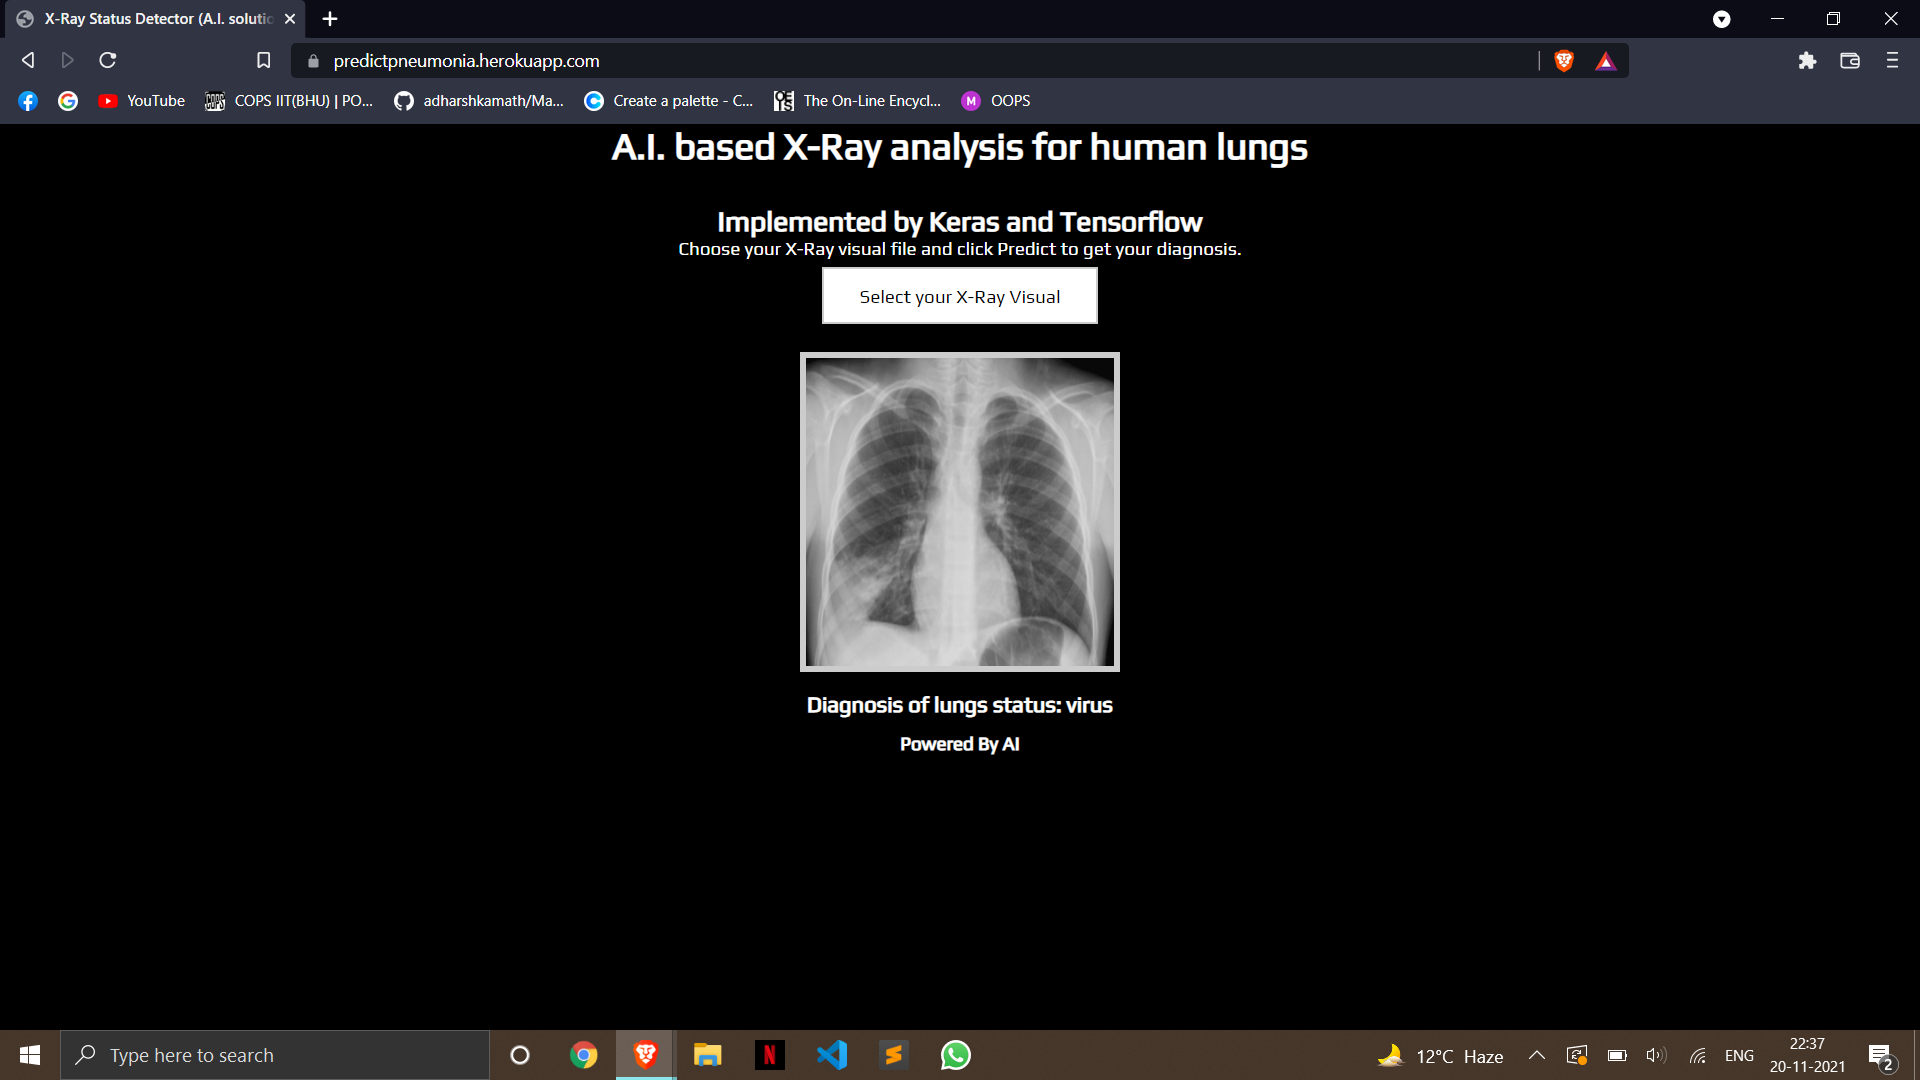The width and height of the screenshot is (1920, 1080).
Task: Expand the hidden system tray icons
Action: point(1537,1055)
